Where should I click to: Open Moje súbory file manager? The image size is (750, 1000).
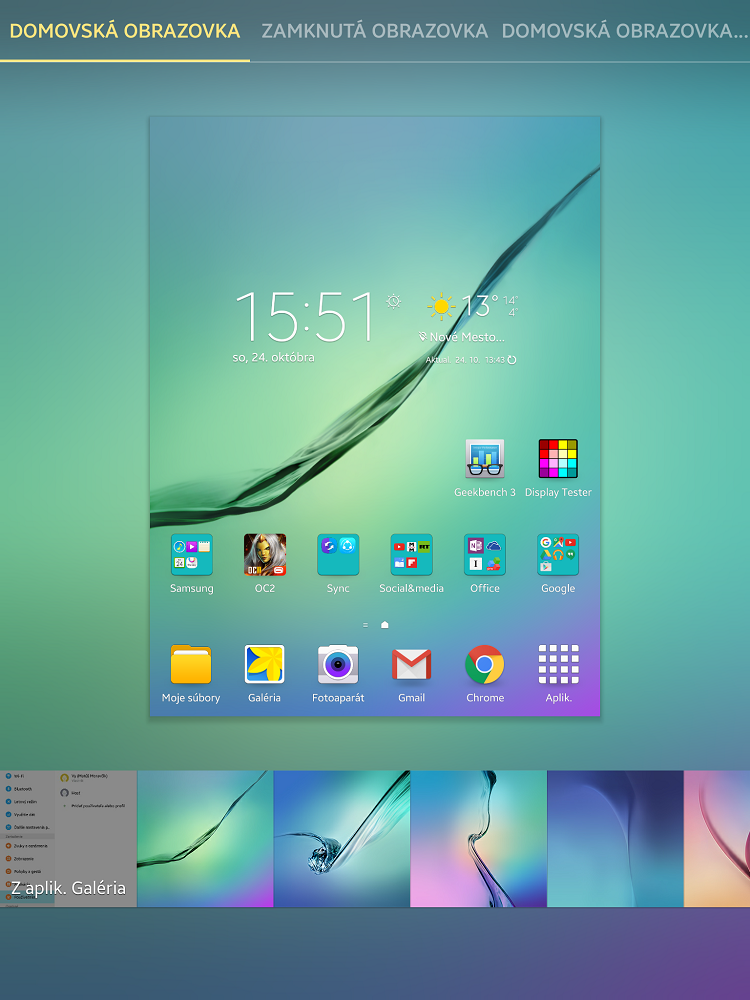tap(191, 664)
